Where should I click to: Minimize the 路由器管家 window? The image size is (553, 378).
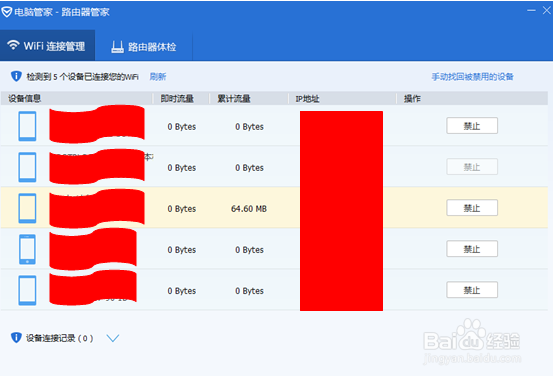[x=531, y=11]
